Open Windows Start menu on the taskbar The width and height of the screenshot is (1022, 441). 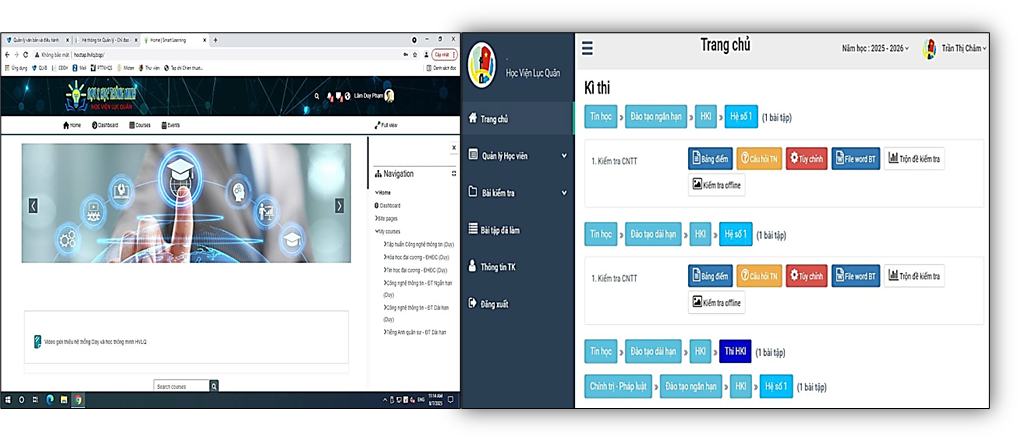pos(8,400)
